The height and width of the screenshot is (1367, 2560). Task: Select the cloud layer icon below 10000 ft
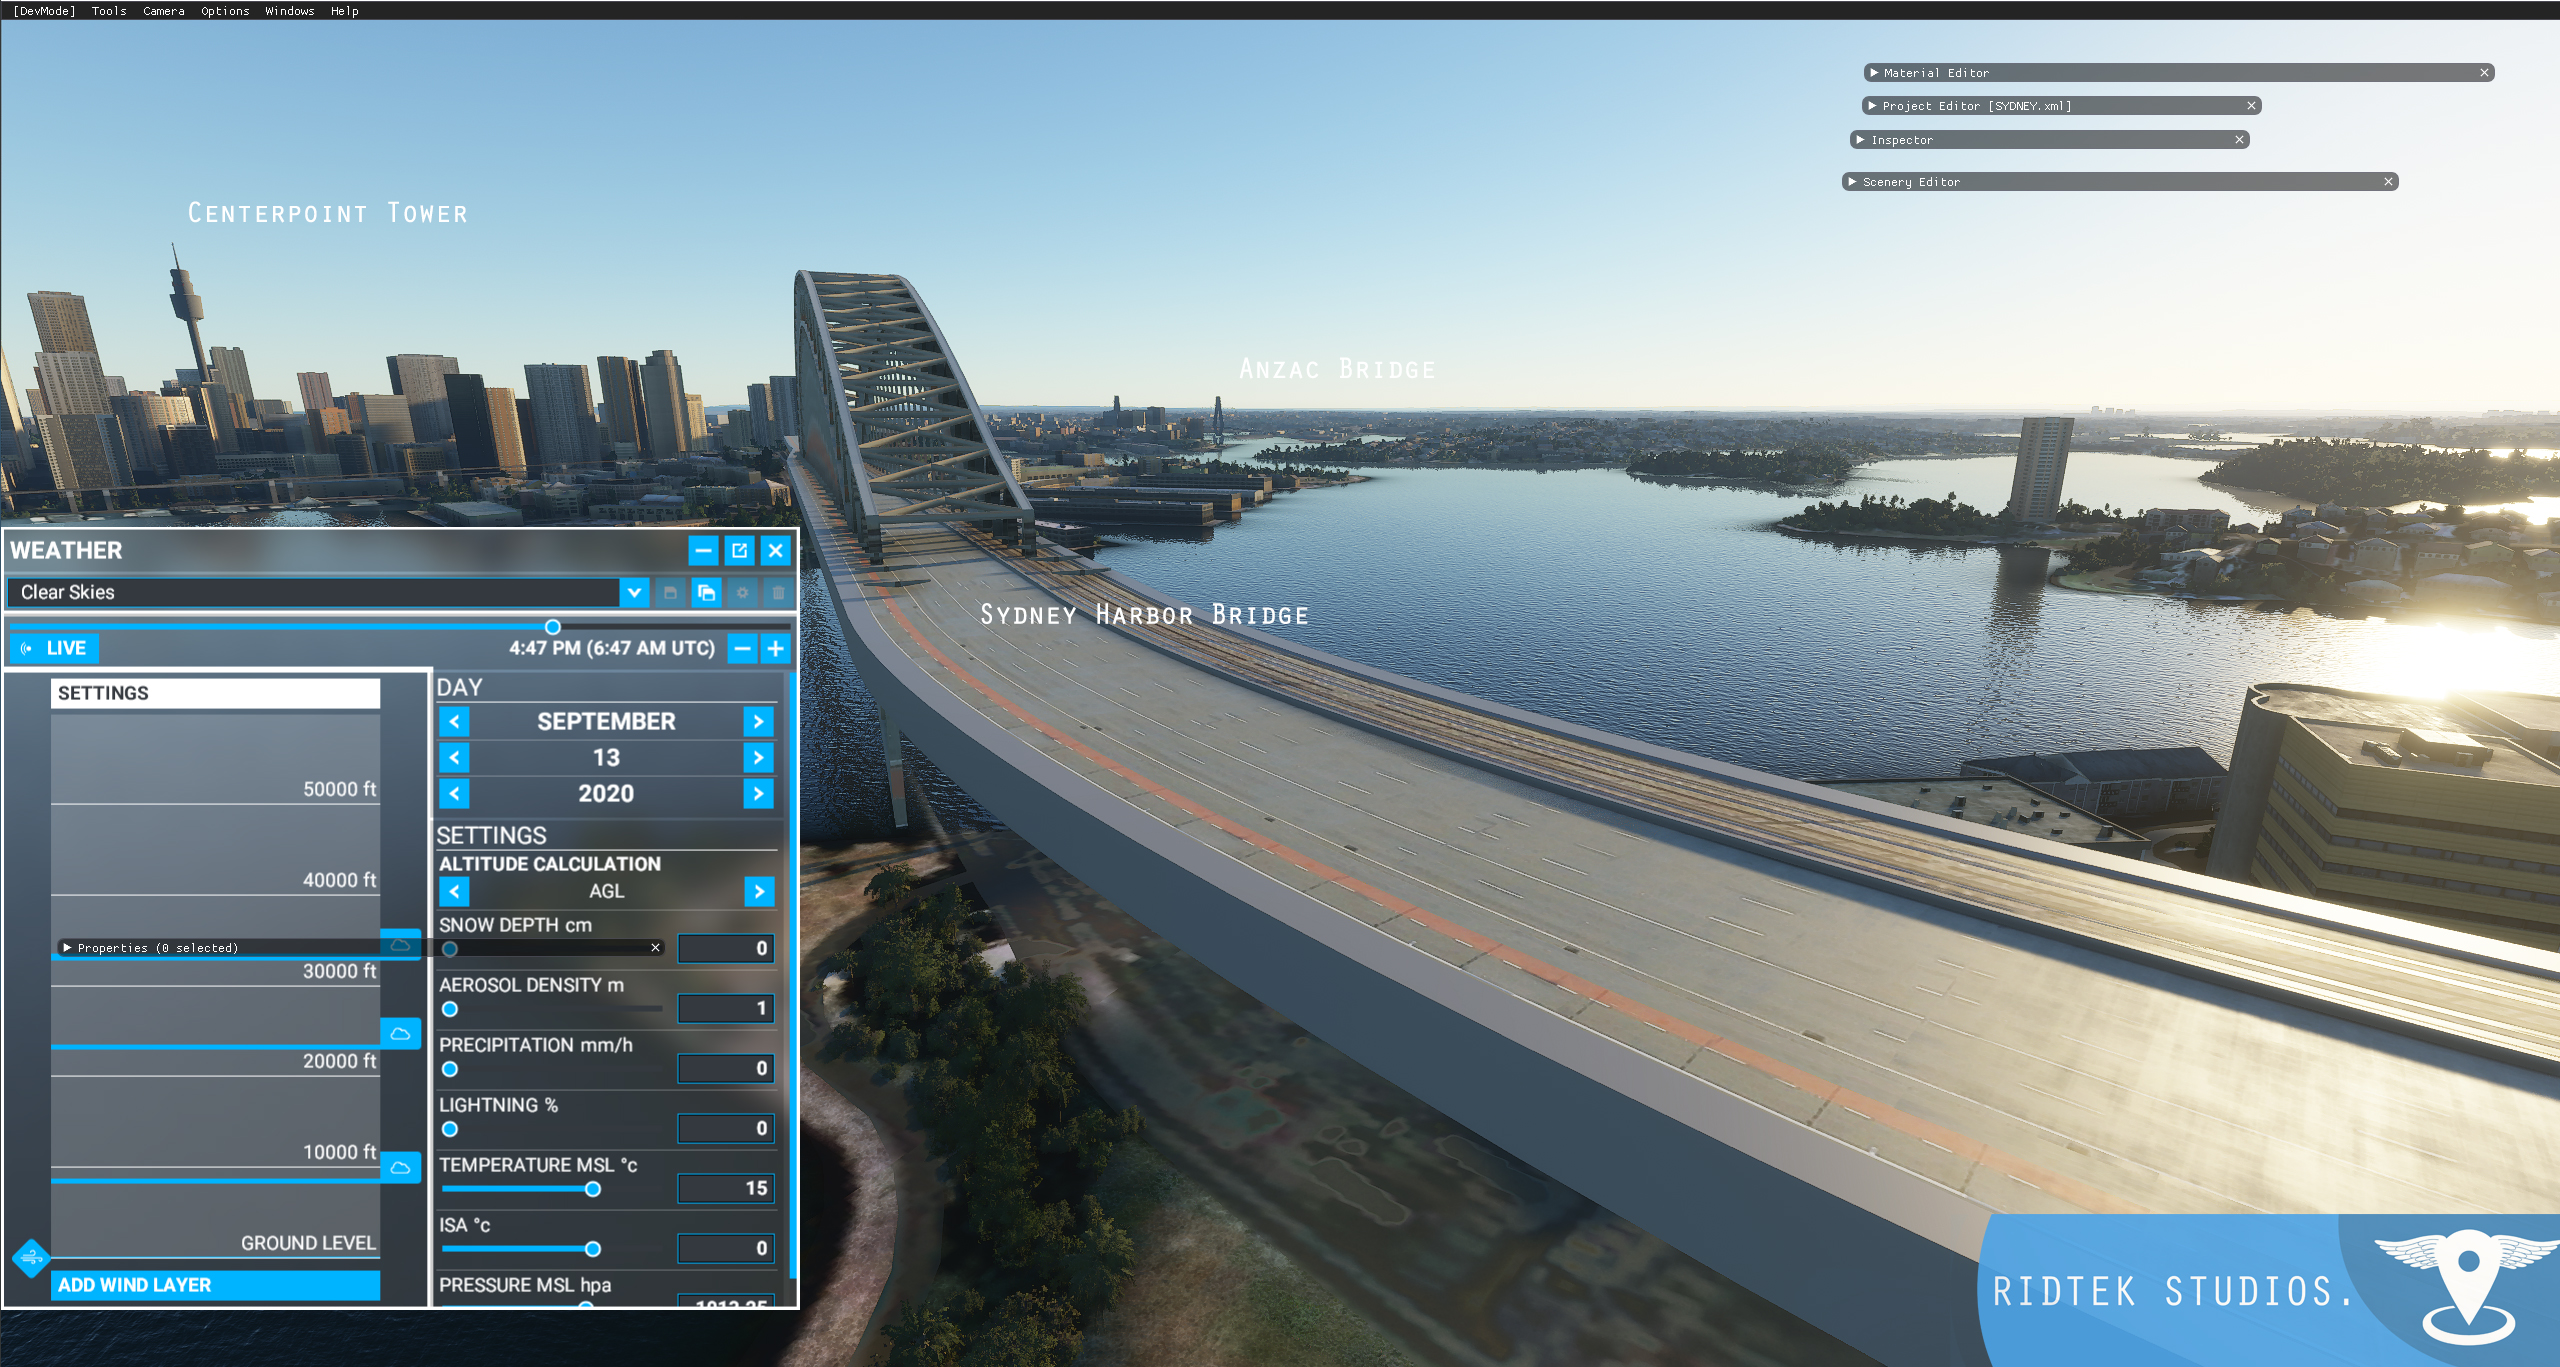400,1167
